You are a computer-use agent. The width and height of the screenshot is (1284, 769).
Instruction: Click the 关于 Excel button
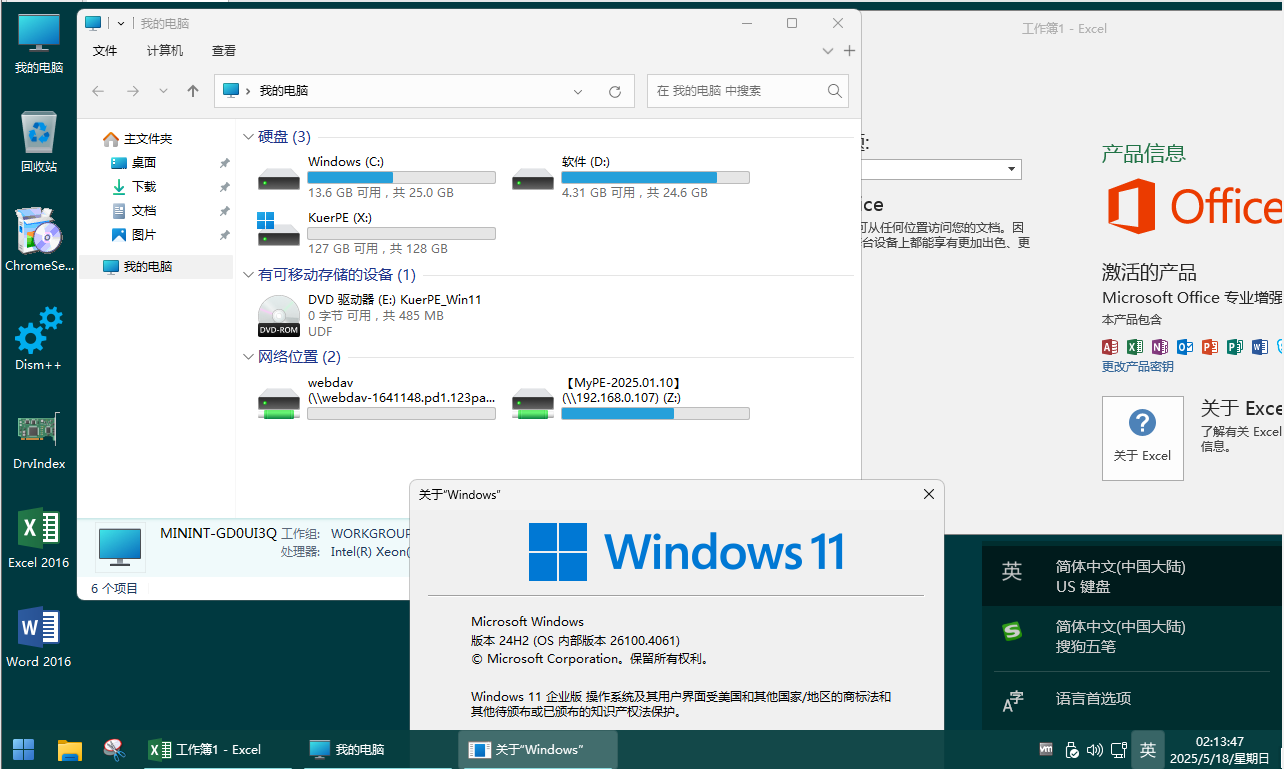click(1142, 438)
